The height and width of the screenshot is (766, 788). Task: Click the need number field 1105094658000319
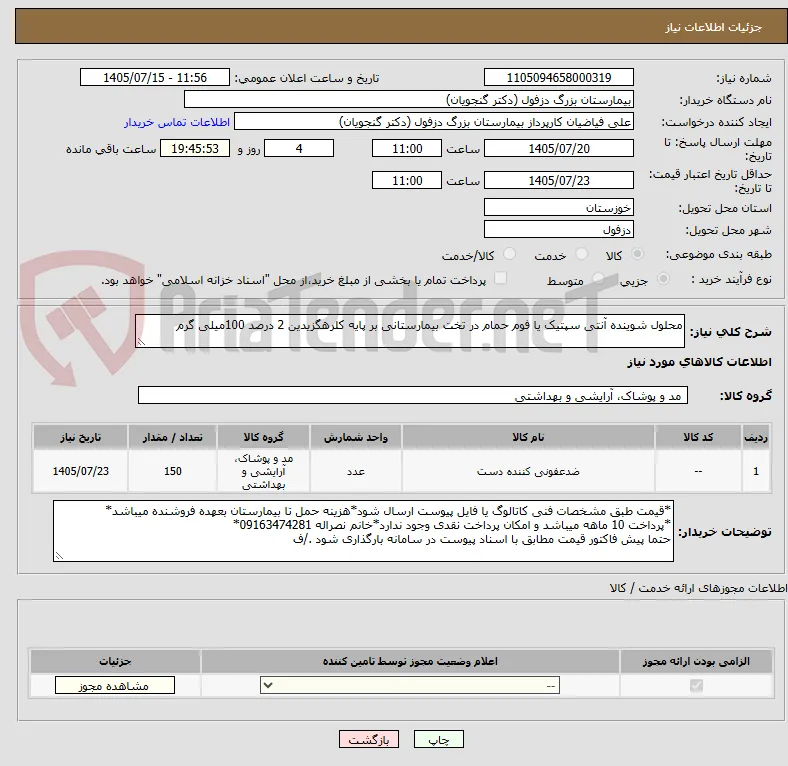(559, 77)
